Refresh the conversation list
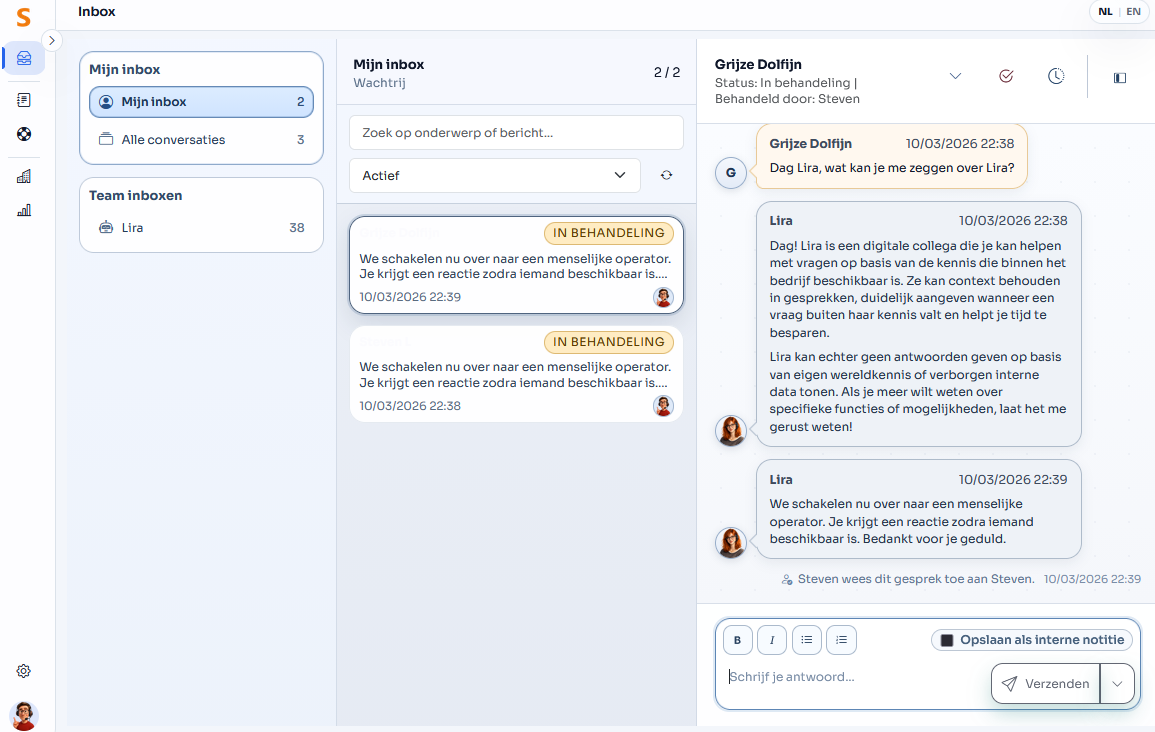 666,175
